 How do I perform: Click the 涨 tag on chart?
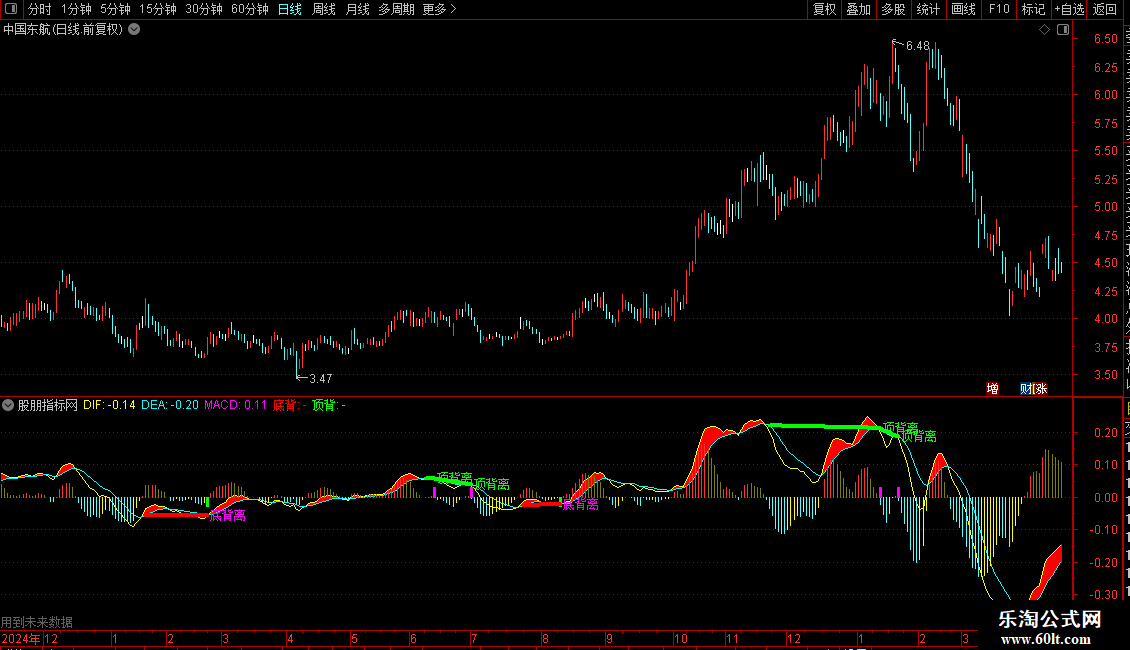pyautogui.click(x=1040, y=389)
